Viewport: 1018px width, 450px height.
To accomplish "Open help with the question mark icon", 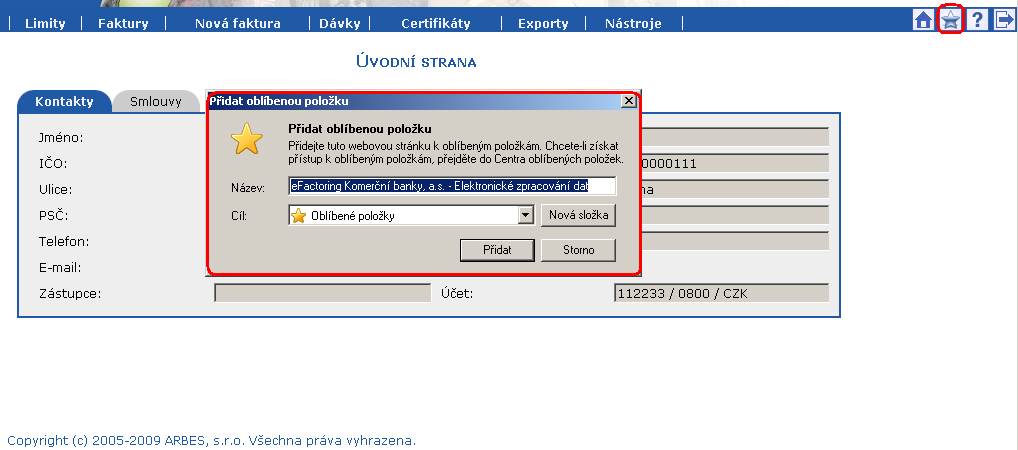I will (977, 20).
